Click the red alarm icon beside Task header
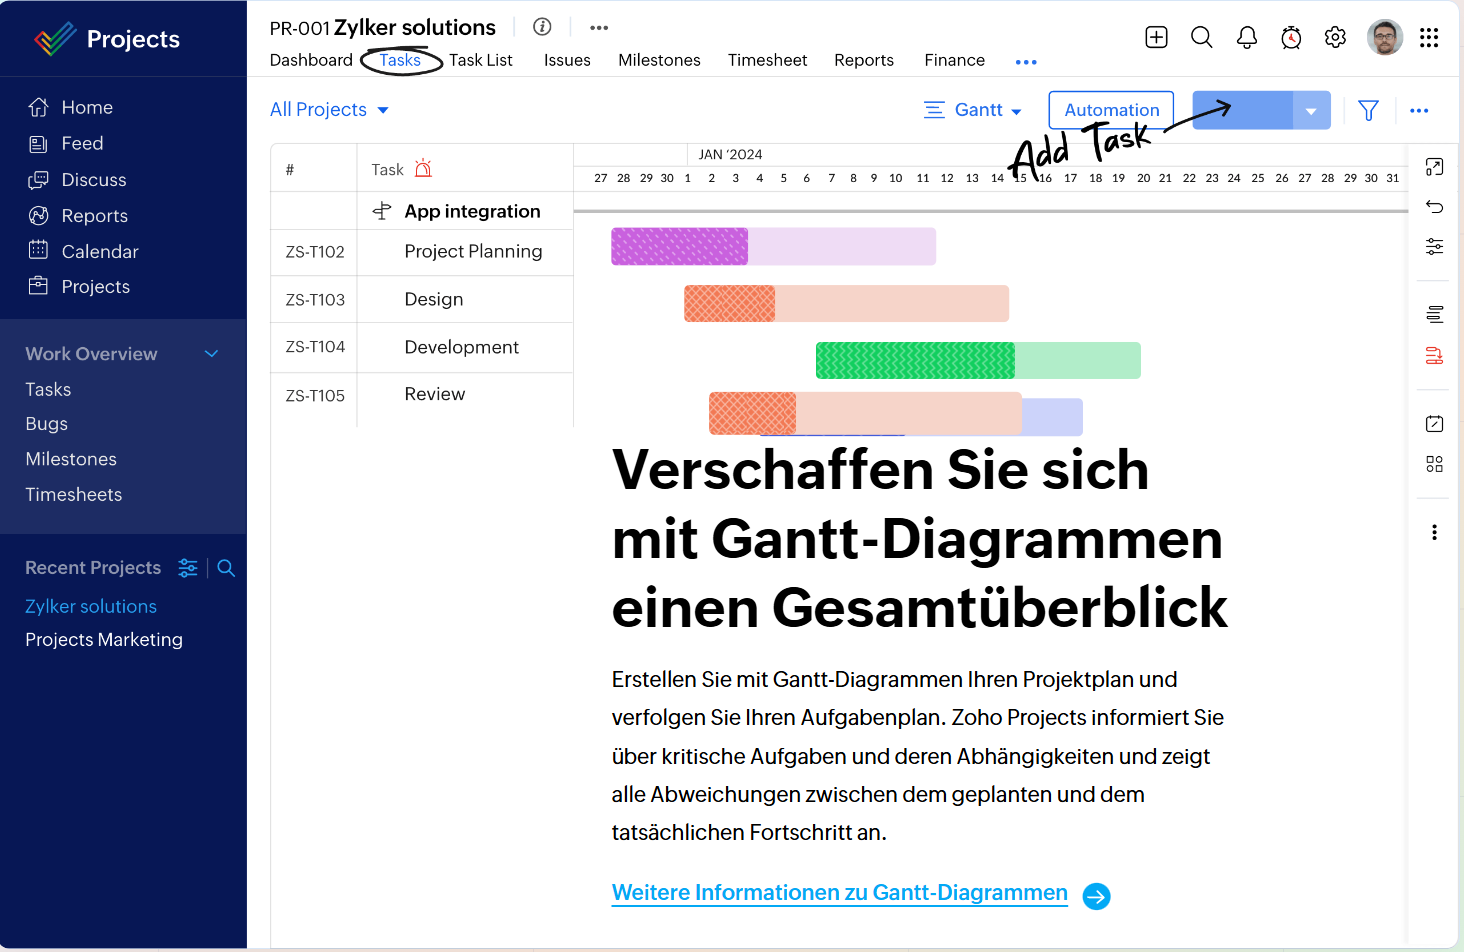Image resolution: width=1464 pixels, height=952 pixels. pos(423,168)
